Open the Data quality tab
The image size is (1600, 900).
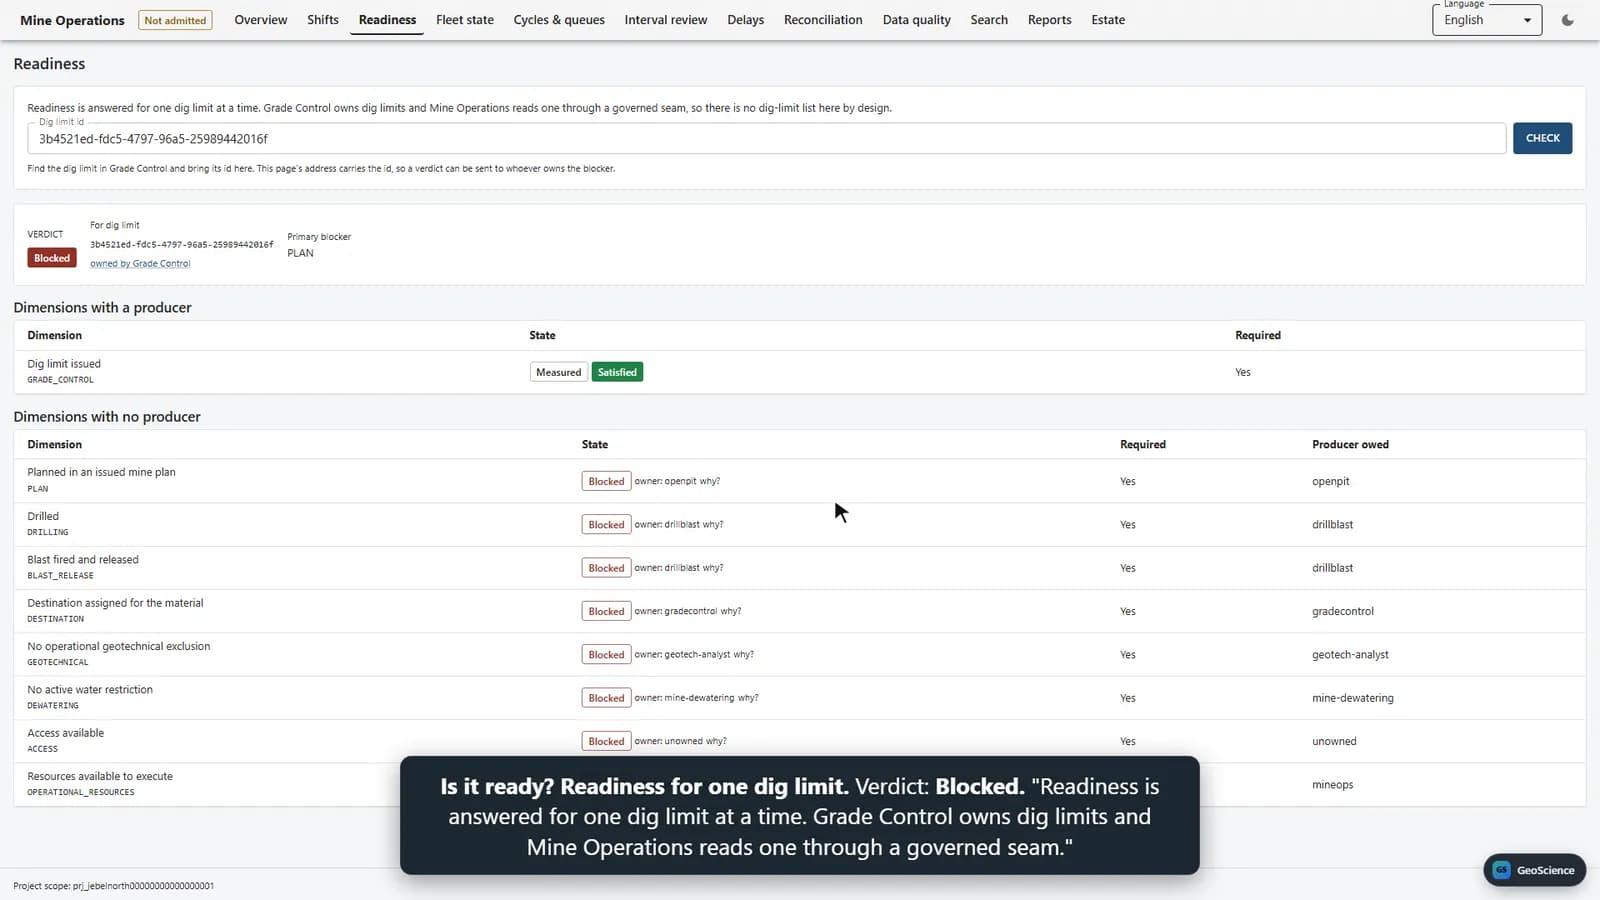coord(916,20)
